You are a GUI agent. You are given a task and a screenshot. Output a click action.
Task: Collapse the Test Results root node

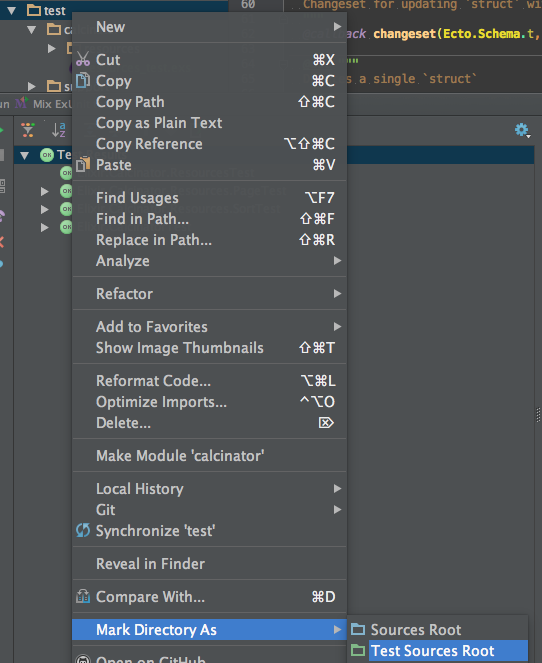coord(25,155)
